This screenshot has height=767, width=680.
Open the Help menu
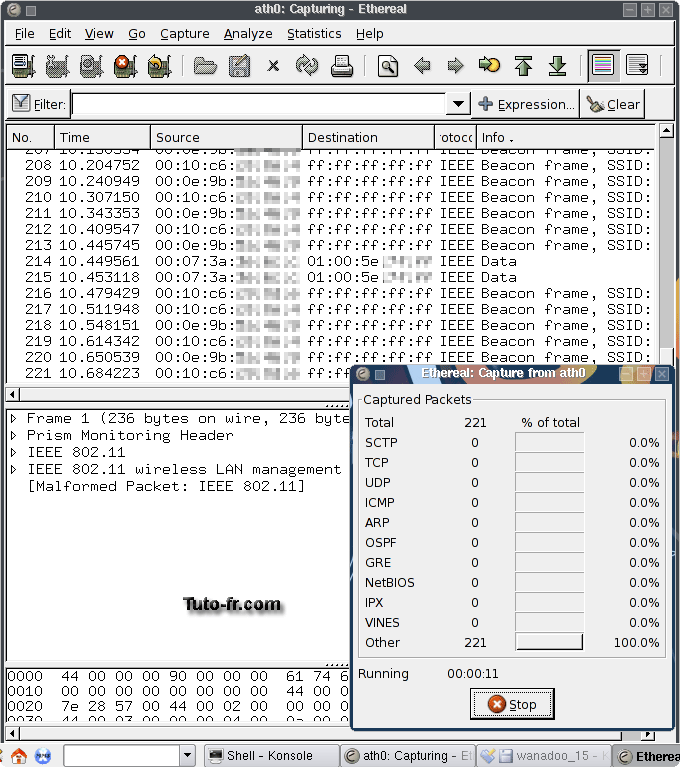[369, 34]
